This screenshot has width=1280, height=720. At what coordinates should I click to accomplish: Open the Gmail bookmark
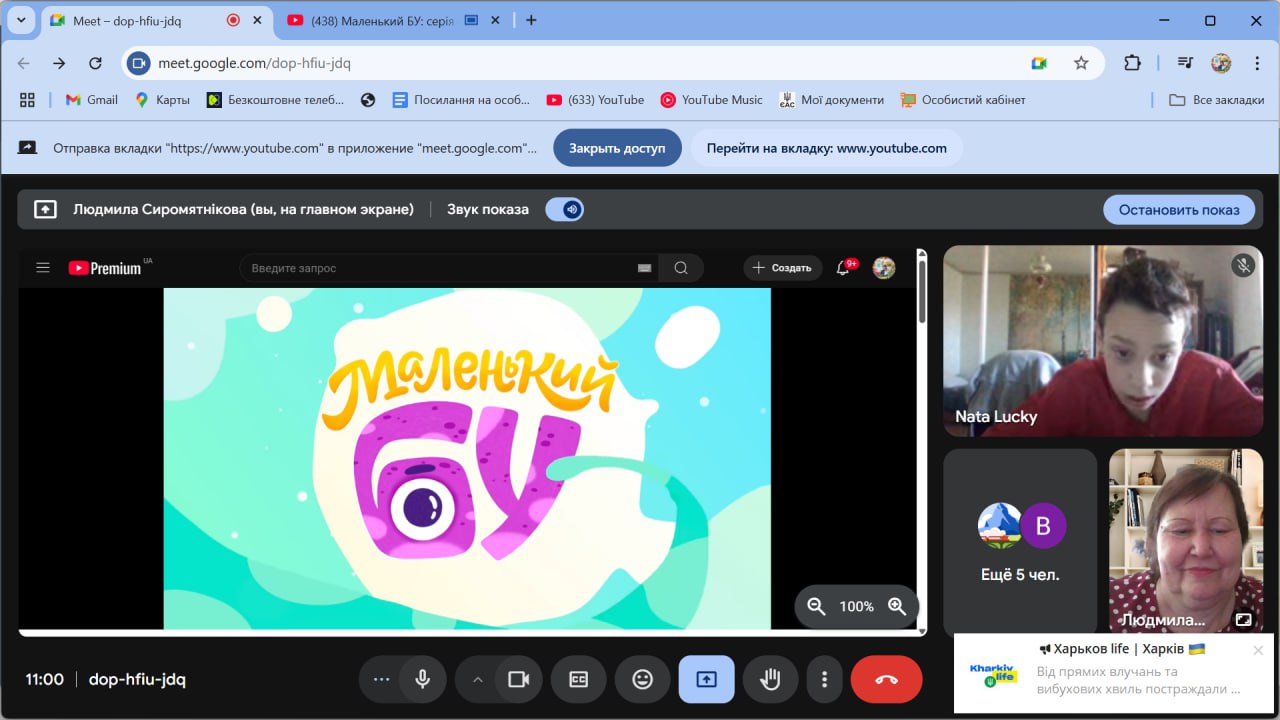pyautogui.click(x=91, y=100)
